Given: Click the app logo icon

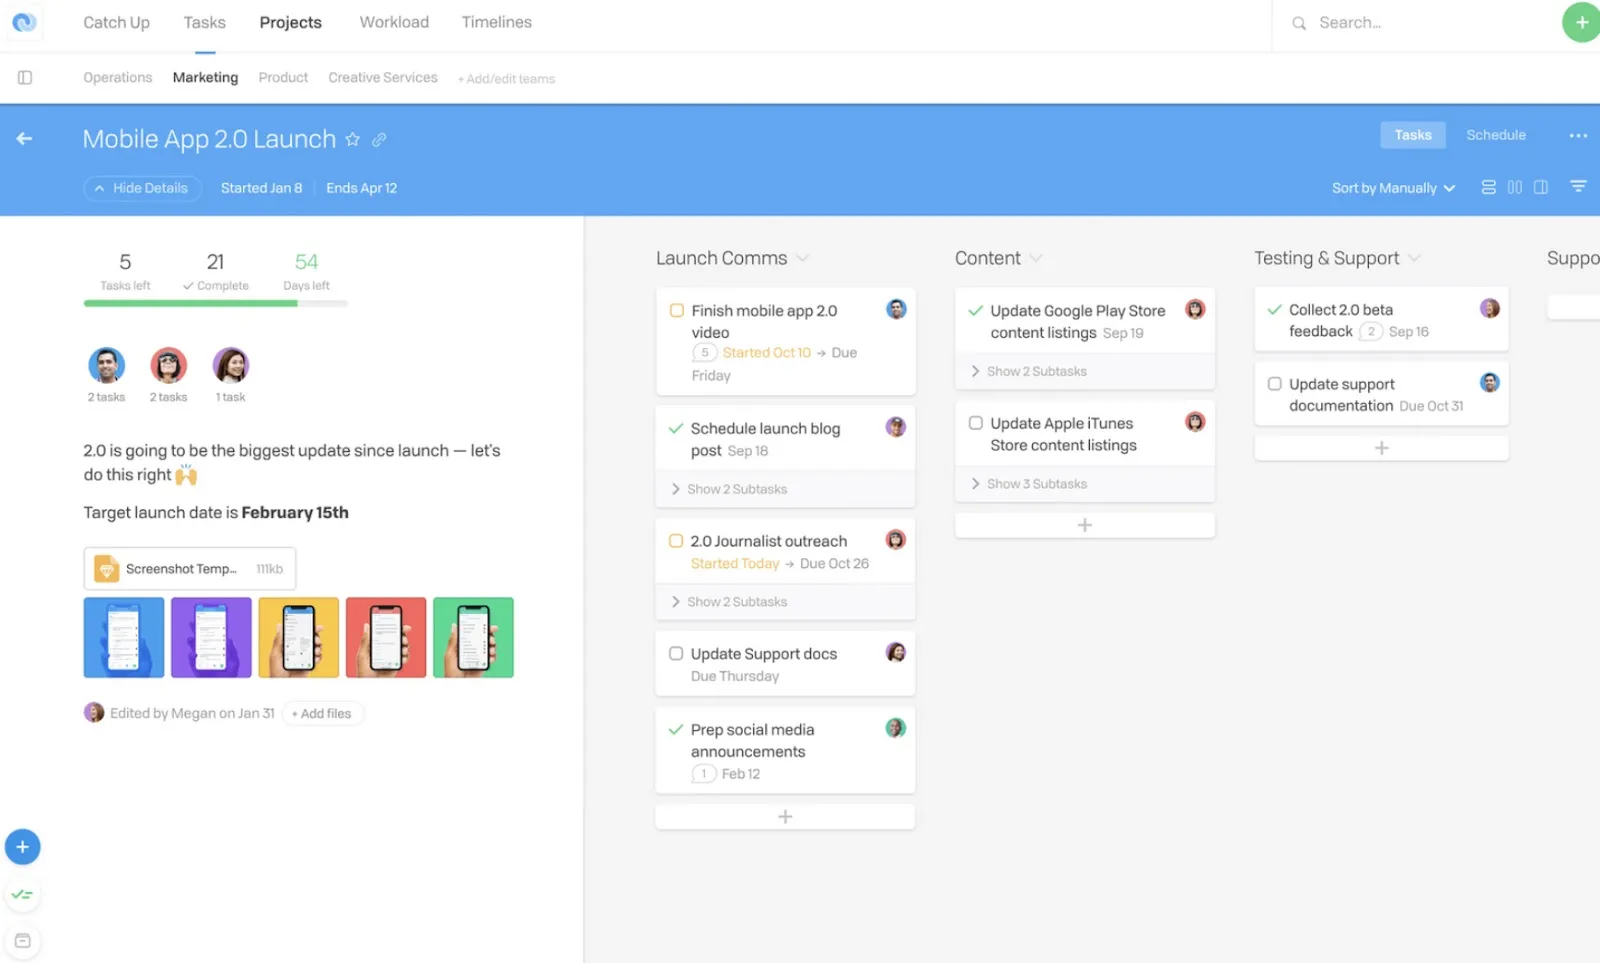Looking at the screenshot, I should coord(24,22).
